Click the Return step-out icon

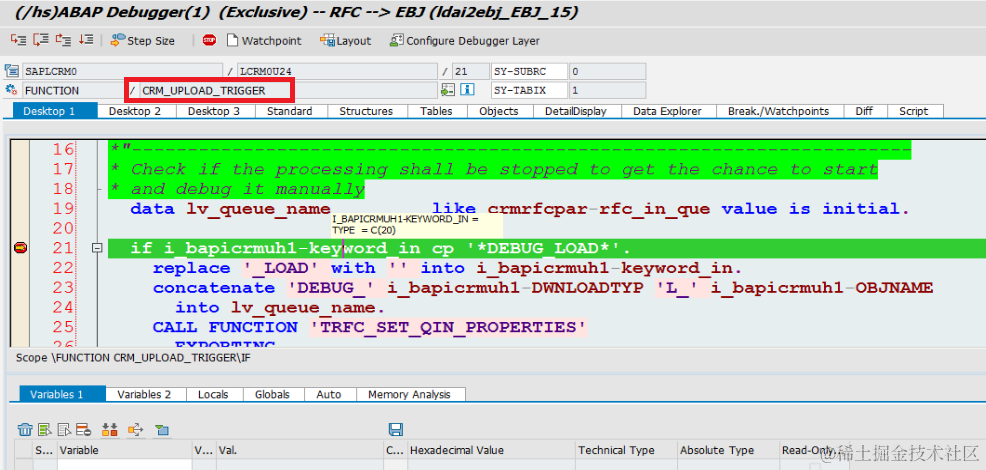tap(63, 40)
